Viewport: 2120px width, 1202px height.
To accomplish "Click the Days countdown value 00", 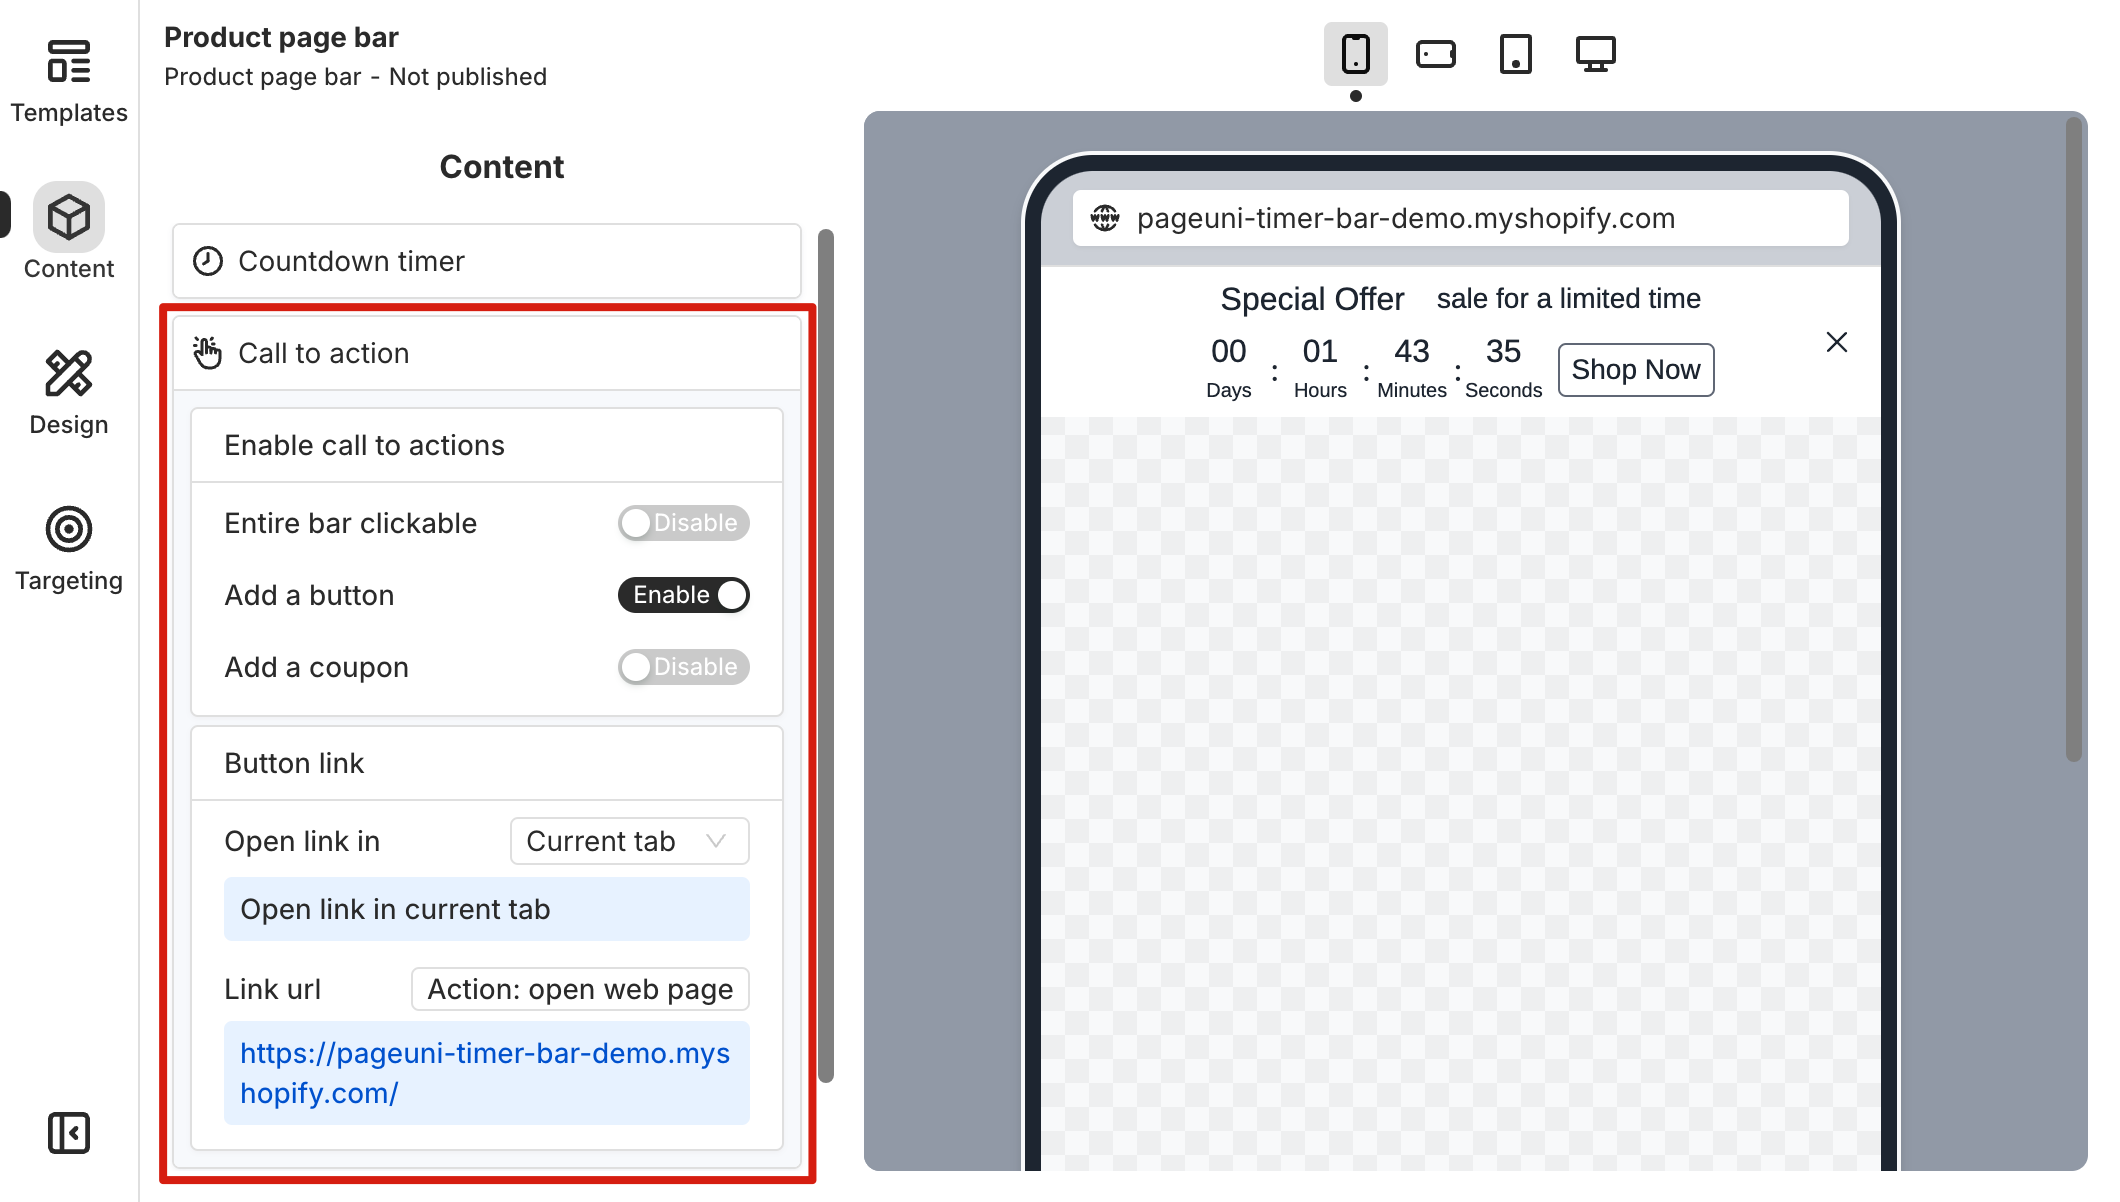I will (x=1229, y=351).
